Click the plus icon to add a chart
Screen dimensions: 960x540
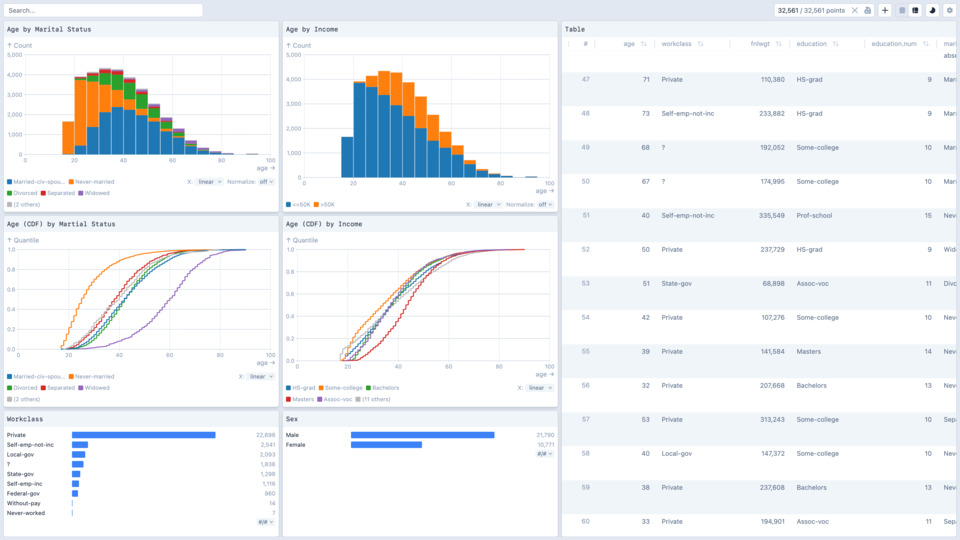click(x=885, y=10)
